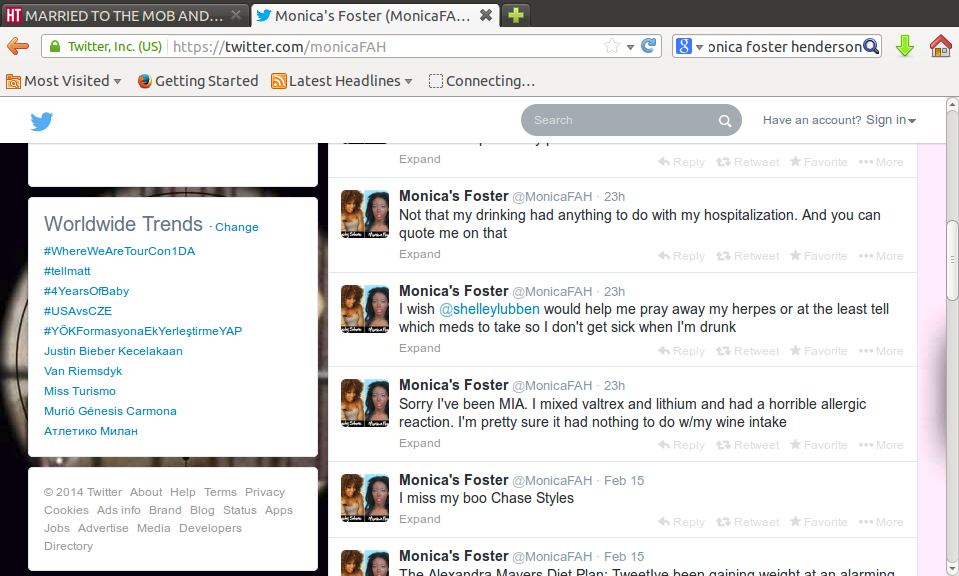Open the #WhereWeAreTourCon1DA trend
959x576 pixels.
pyautogui.click(x=119, y=251)
